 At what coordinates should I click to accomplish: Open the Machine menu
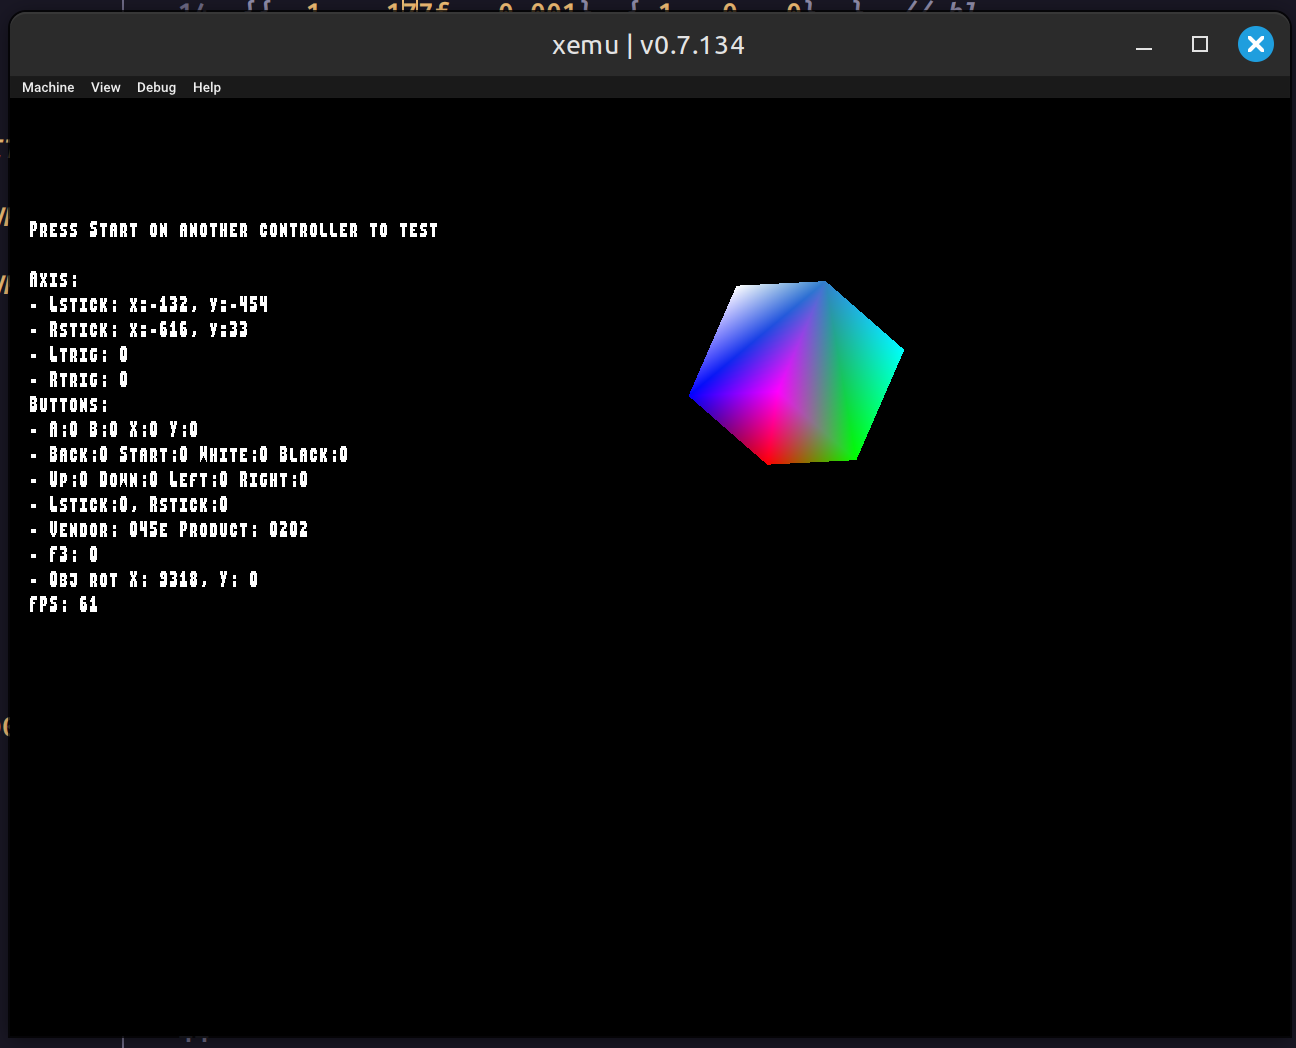pyautogui.click(x=48, y=88)
